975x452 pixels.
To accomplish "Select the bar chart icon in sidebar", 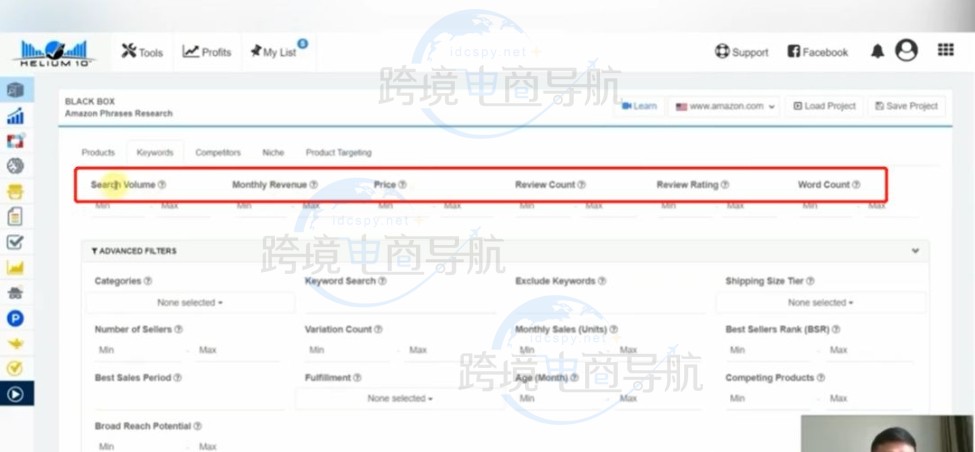I will coord(15,117).
